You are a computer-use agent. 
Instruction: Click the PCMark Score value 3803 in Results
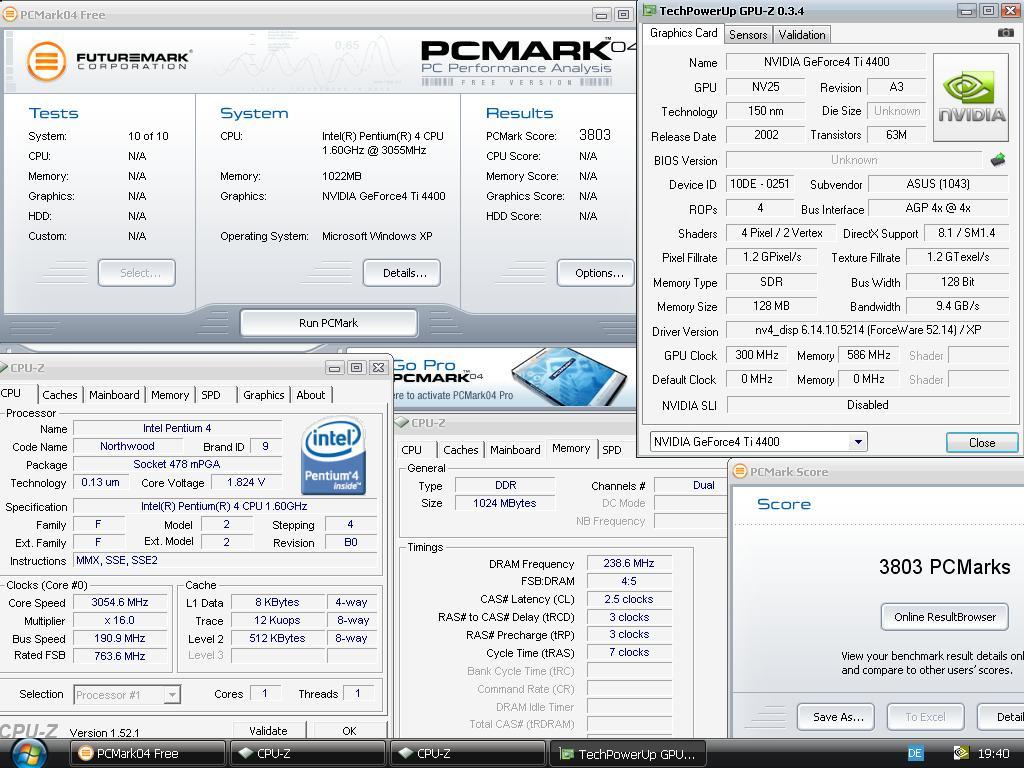[x=594, y=135]
